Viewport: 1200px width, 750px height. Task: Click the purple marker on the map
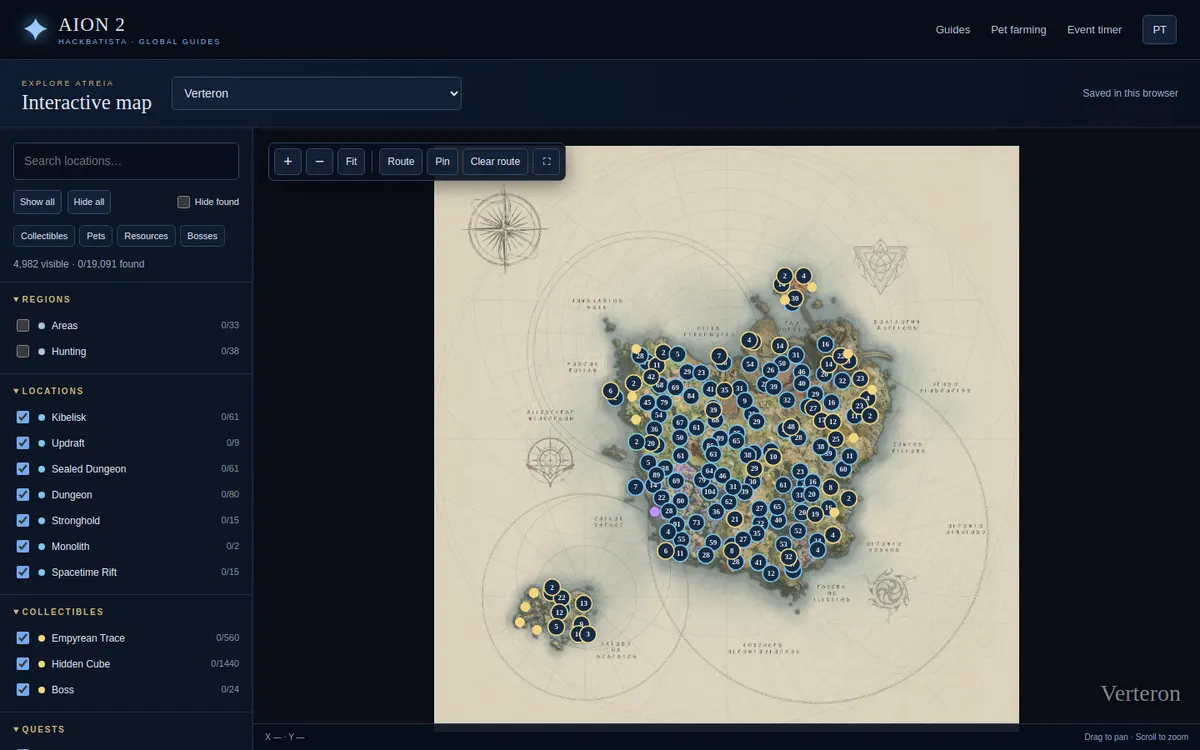pyautogui.click(x=654, y=512)
